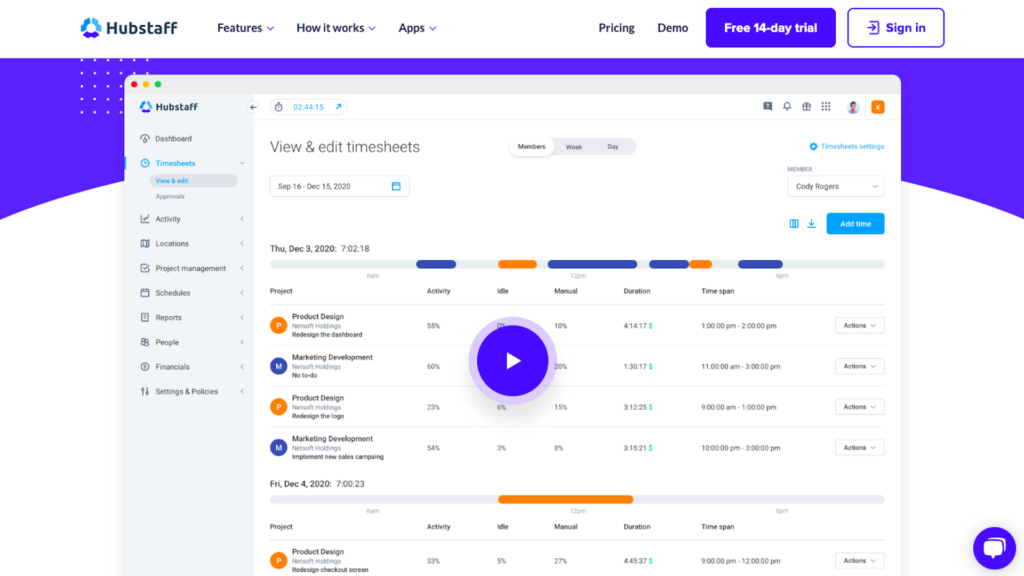
Task: Click the Sep 16 - Dec 15, 2020 date field
Action: [x=340, y=186]
